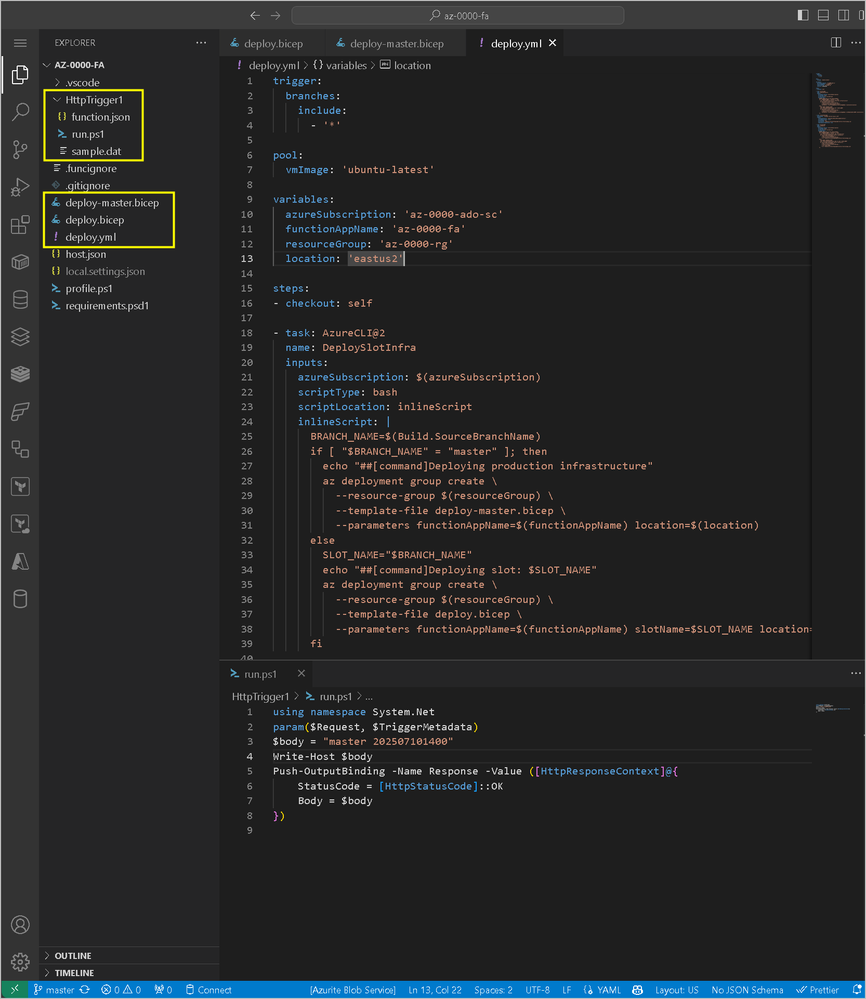Open deploy.bicep in explorer tree
Image resolution: width=866 pixels, height=999 pixels.
point(94,220)
